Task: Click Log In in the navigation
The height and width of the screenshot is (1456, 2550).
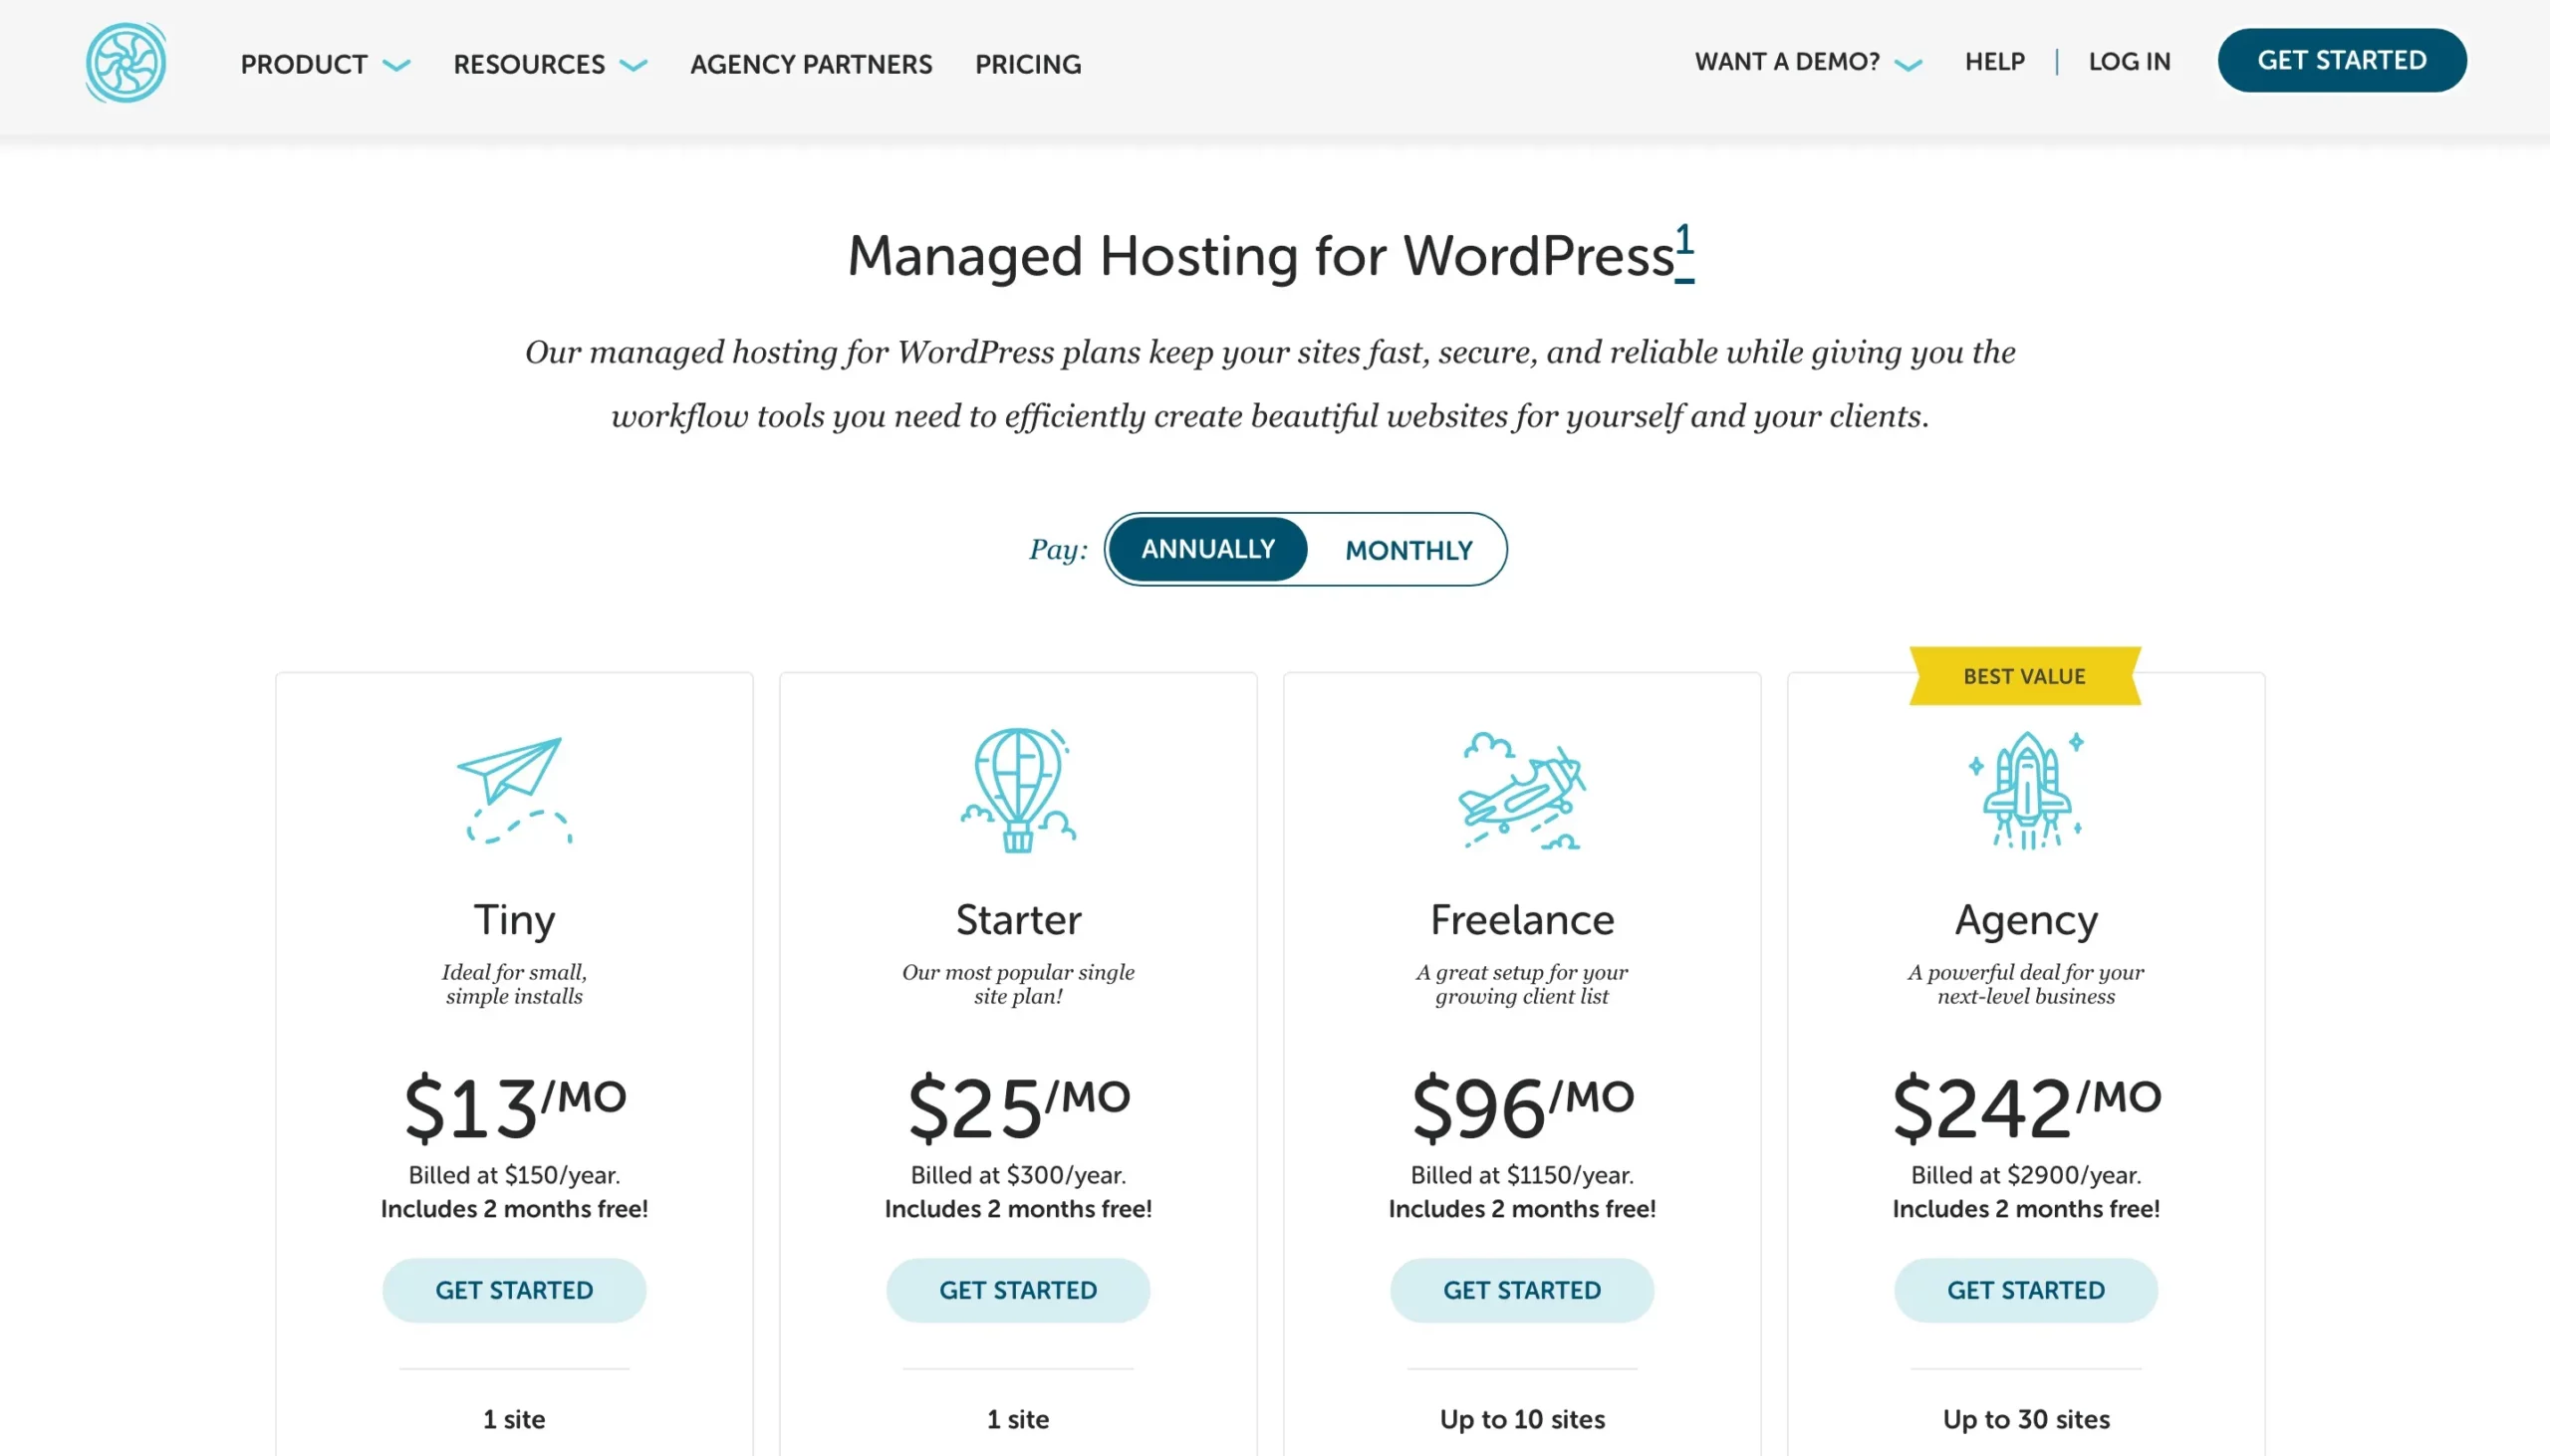Action: [x=2128, y=61]
